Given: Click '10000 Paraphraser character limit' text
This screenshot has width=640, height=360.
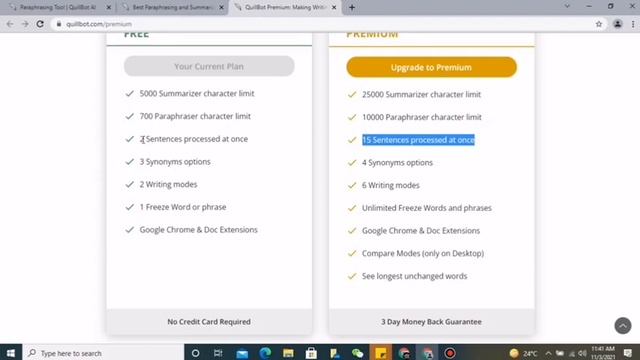Looking at the screenshot, I should [x=422, y=117].
